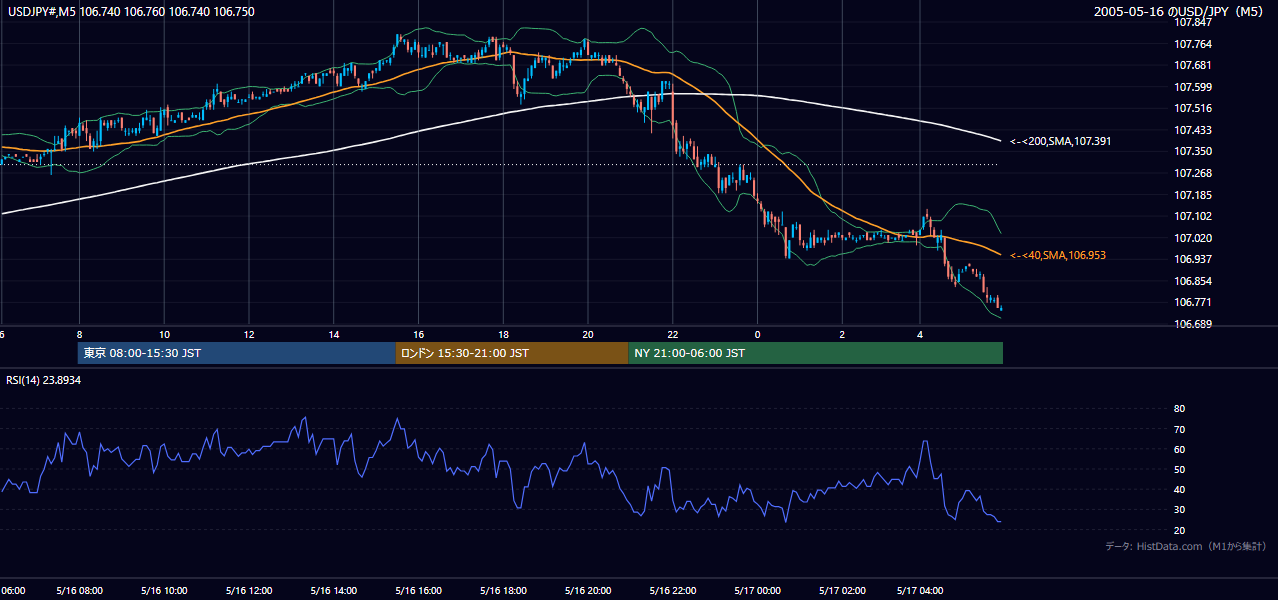Click the 40 SMA 106.953 line label
The height and width of the screenshot is (600, 1278).
(x=1057, y=256)
